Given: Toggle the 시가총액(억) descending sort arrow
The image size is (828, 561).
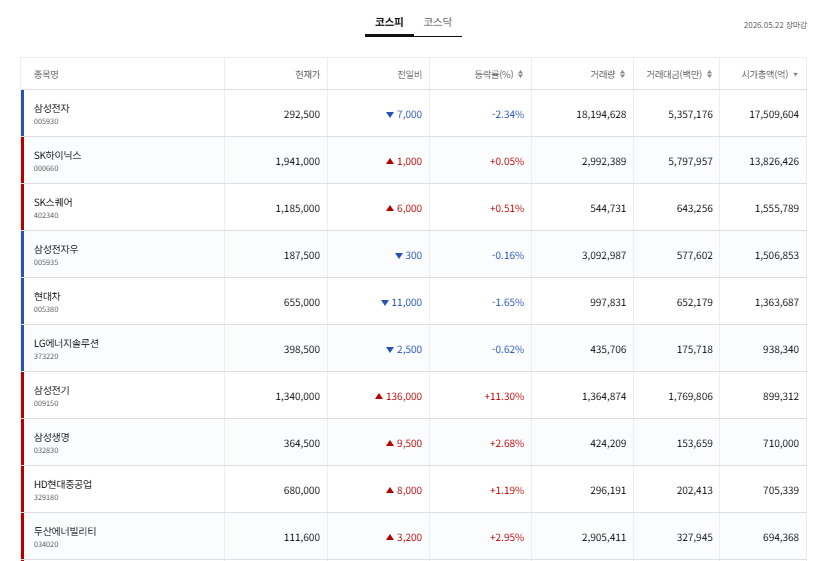Looking at the screenshot, I should (x=795, y=75).
